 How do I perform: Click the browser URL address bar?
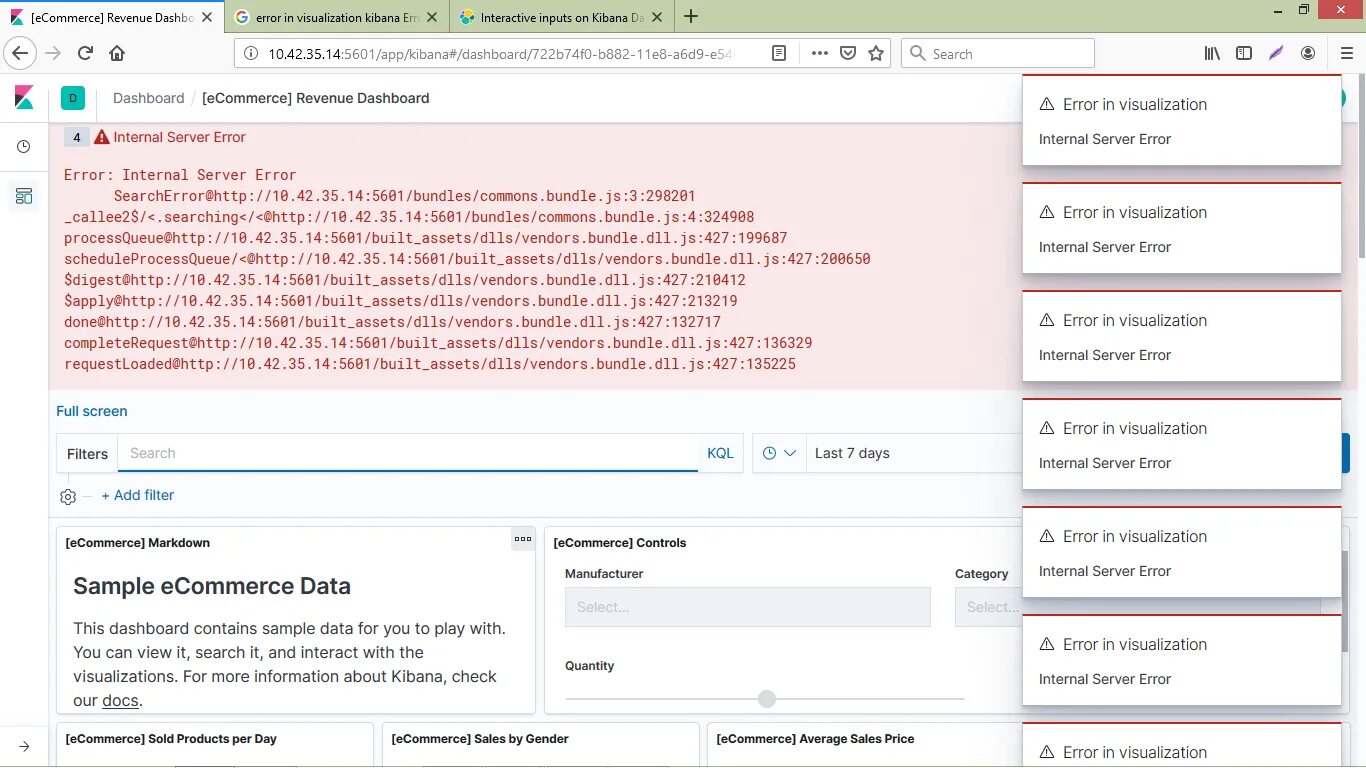coord(500,54)
